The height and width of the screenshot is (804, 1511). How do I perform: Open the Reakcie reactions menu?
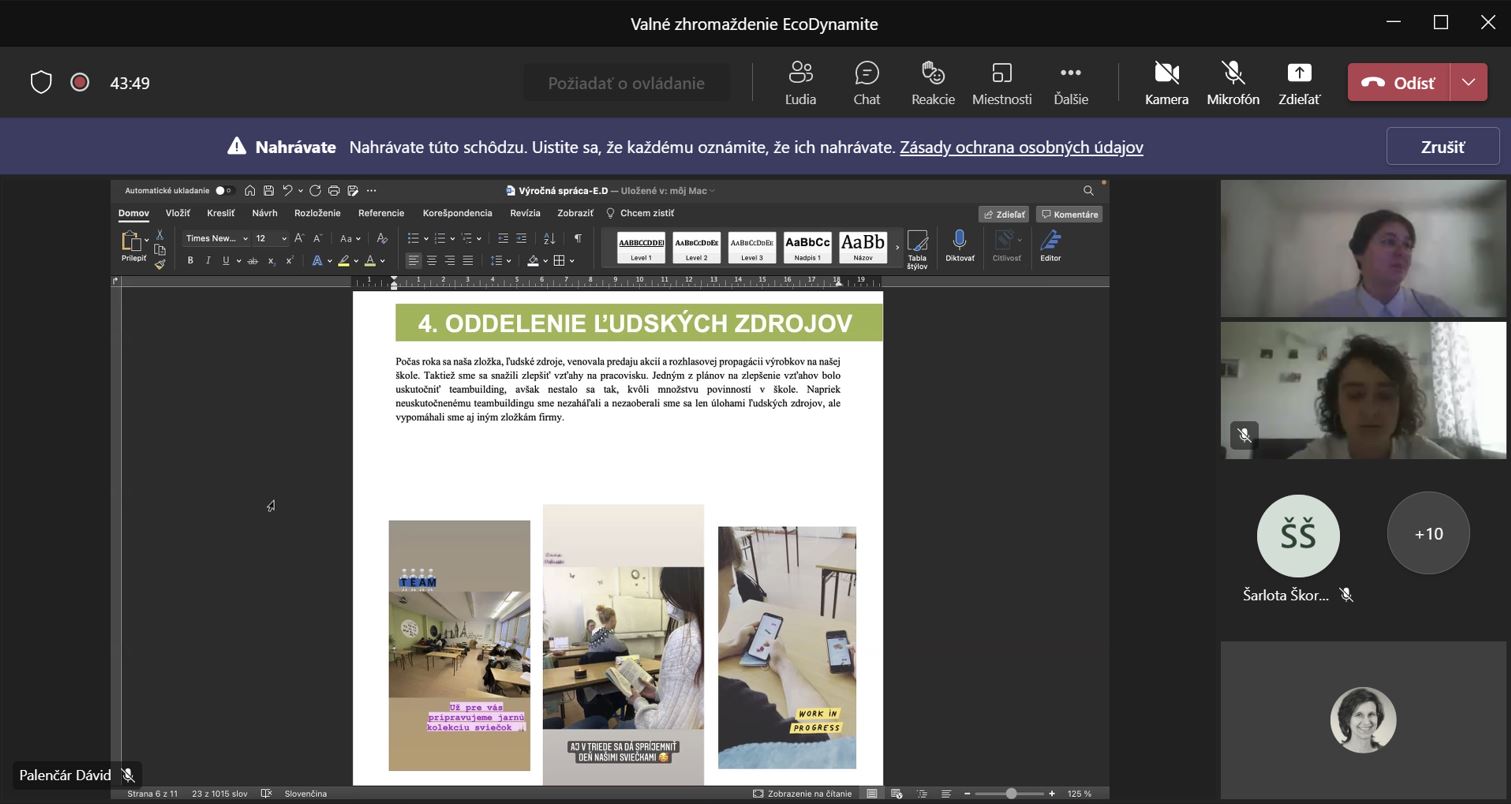933,83
